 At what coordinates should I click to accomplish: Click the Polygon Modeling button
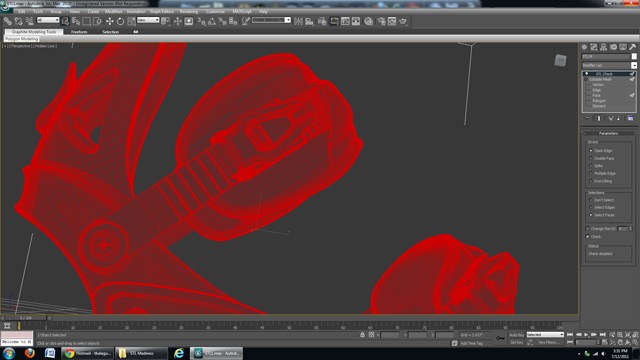pos(22,39)
